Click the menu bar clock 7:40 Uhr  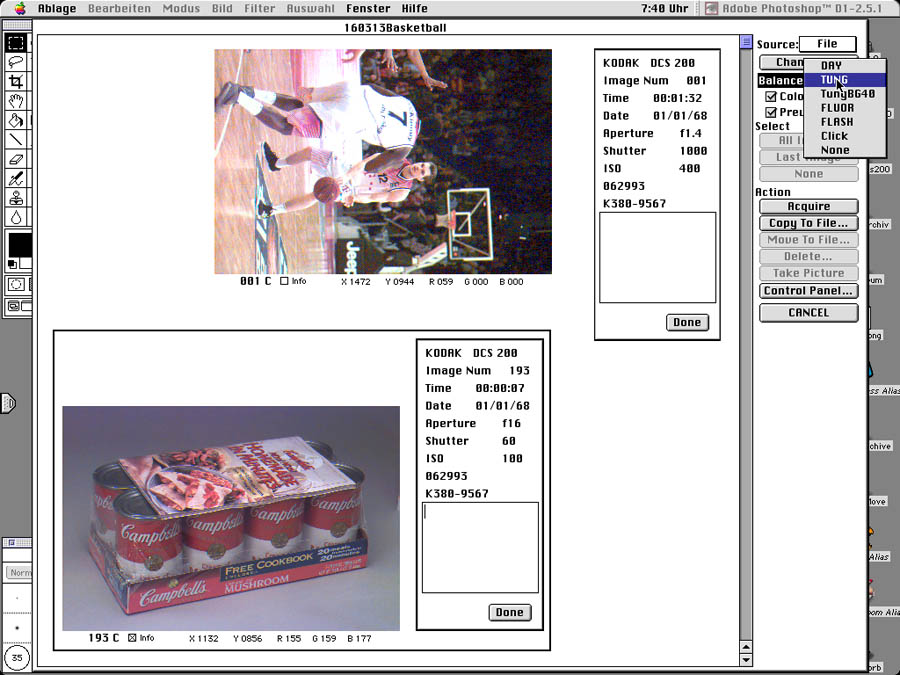664,8
